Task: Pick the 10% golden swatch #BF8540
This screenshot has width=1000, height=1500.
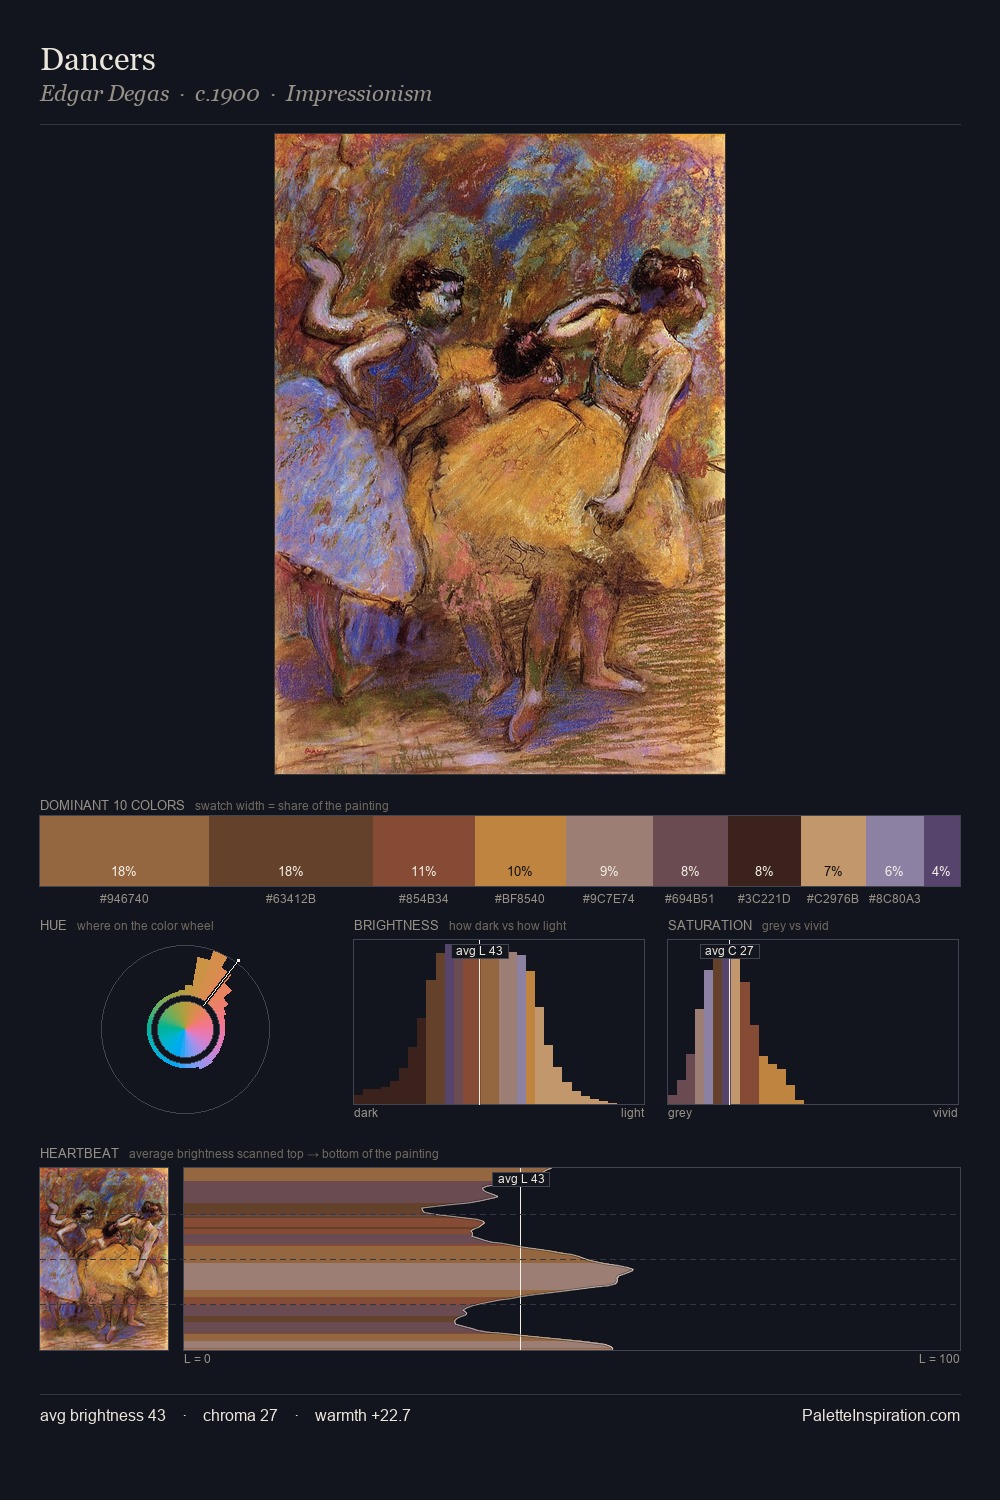Action: pos(520,851)
